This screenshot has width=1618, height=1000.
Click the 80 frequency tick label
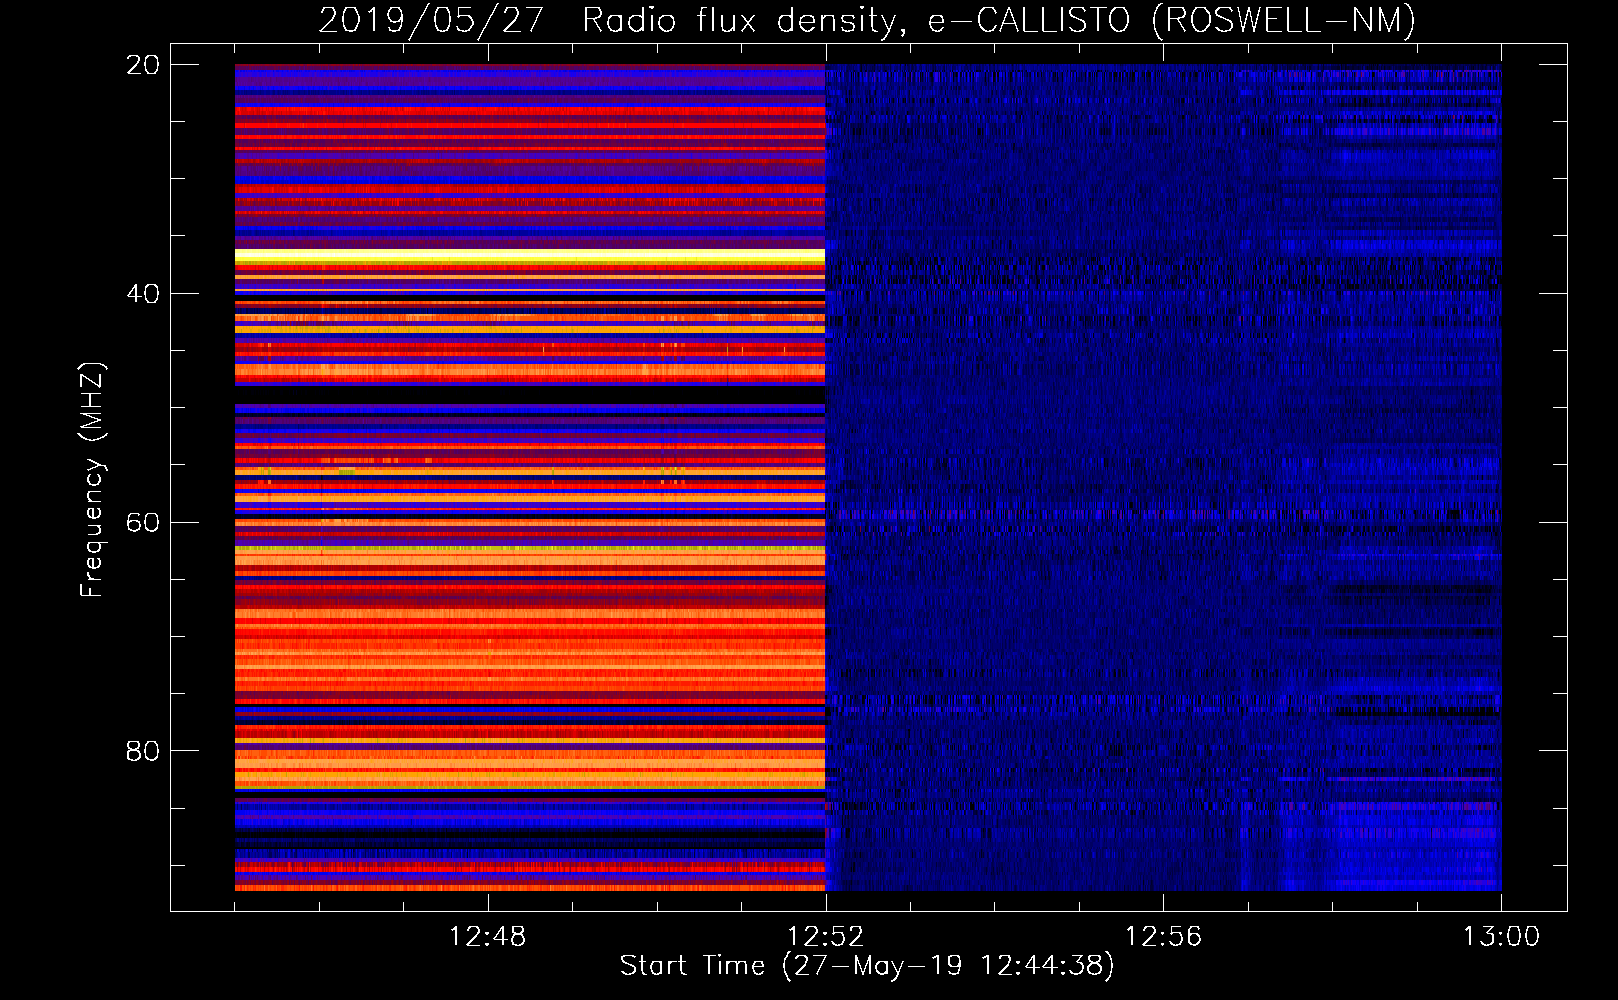[x=143, y=751]
